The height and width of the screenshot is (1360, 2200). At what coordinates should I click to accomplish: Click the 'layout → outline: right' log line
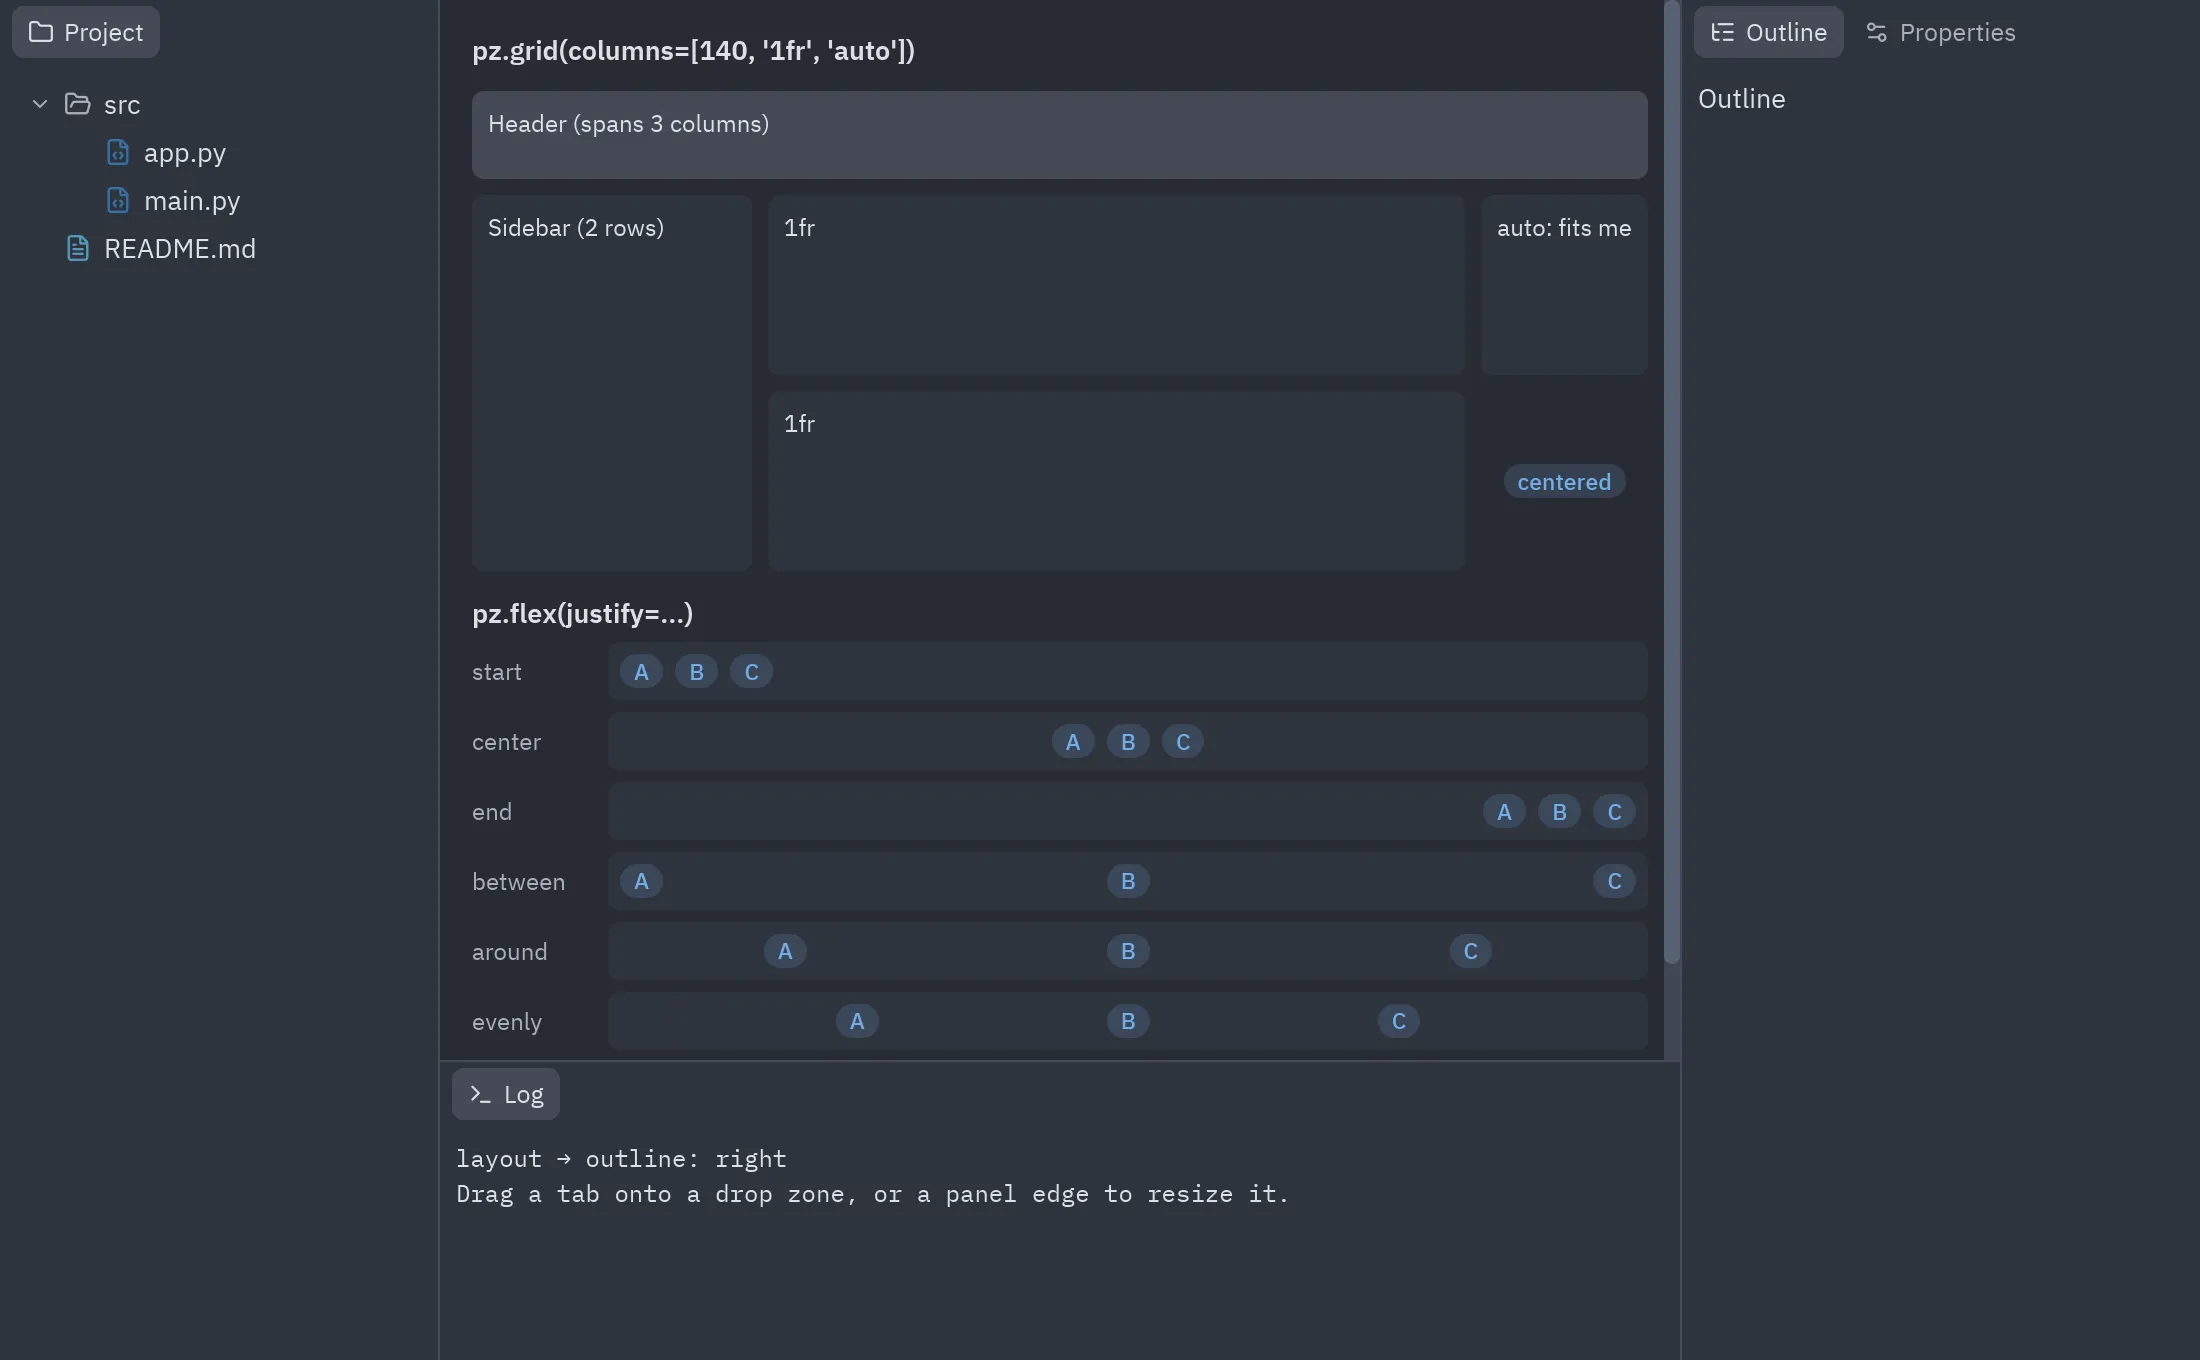(x=621, y=1158)
